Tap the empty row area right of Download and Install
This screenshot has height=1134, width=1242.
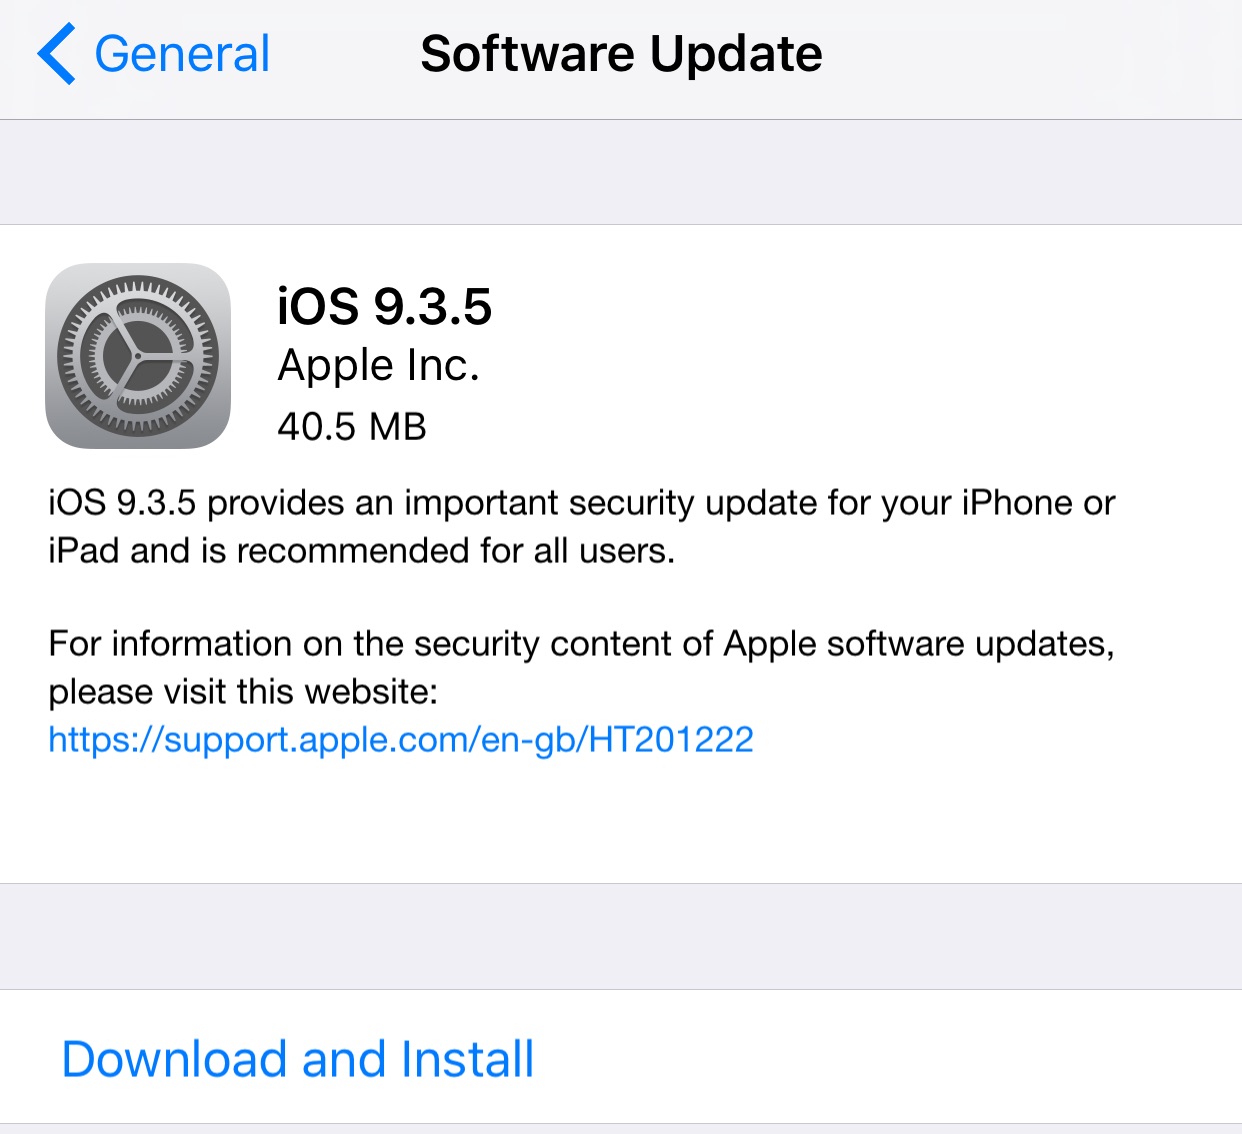tap(888, 1058)
